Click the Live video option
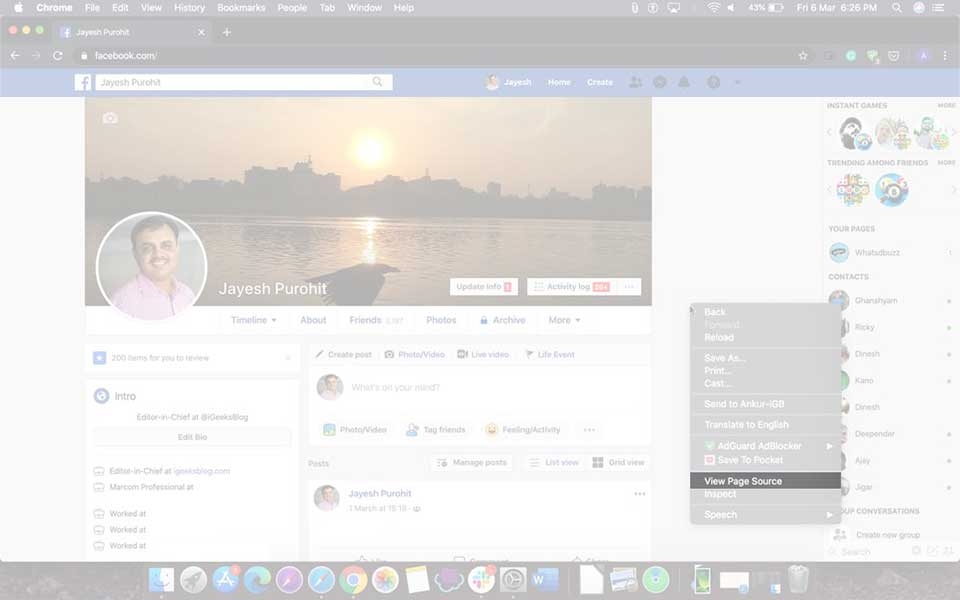 483,354
